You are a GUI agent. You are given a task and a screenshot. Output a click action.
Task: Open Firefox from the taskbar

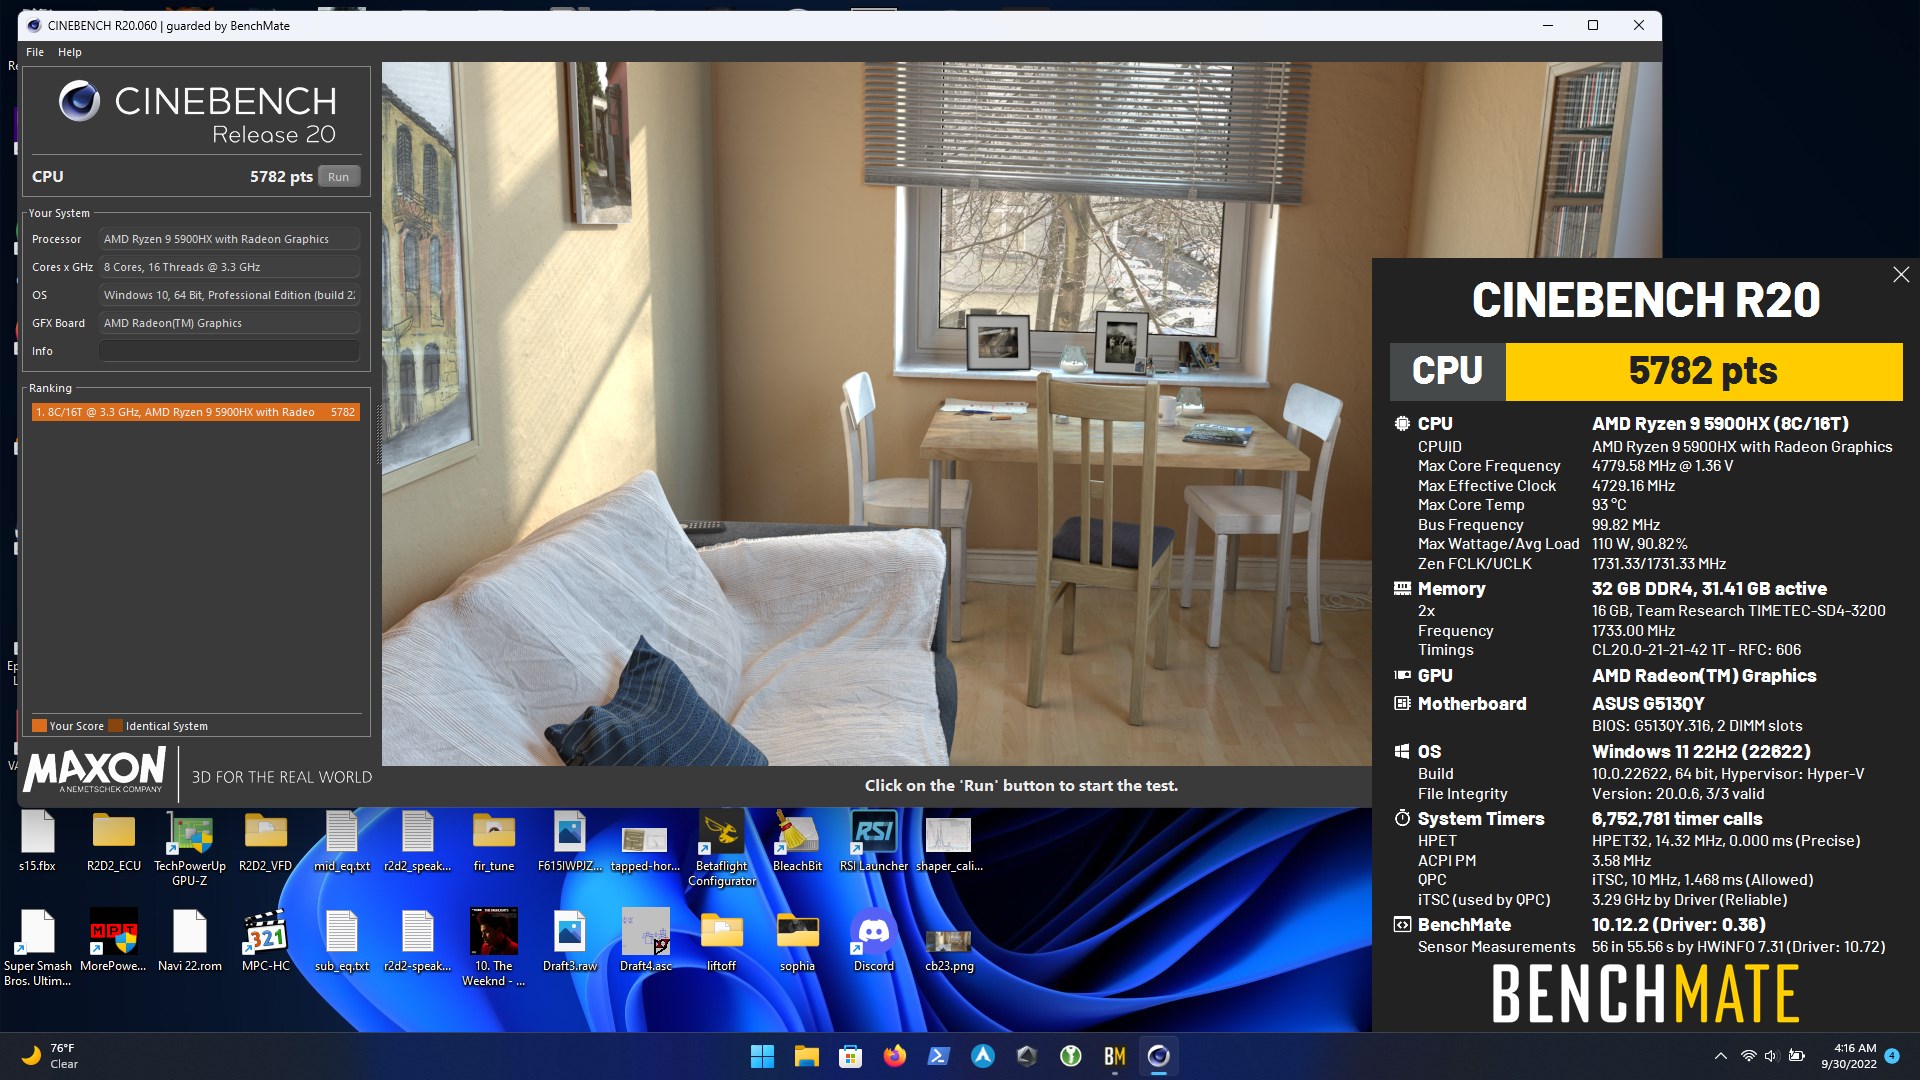point(895,1056)
